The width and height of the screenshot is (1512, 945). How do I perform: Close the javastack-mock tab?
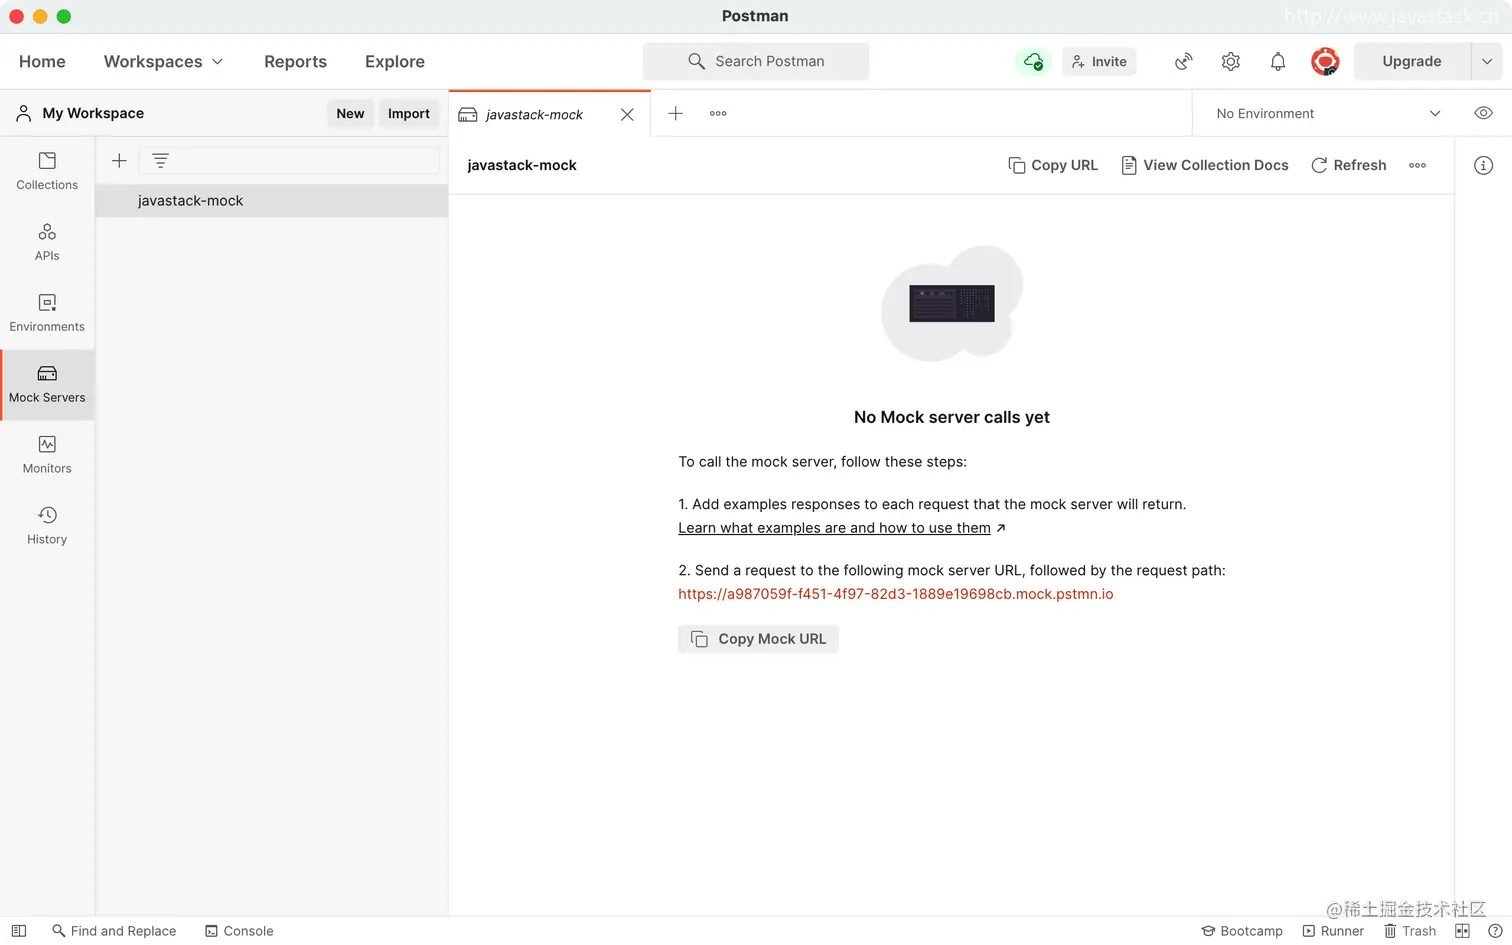point(627,114)
